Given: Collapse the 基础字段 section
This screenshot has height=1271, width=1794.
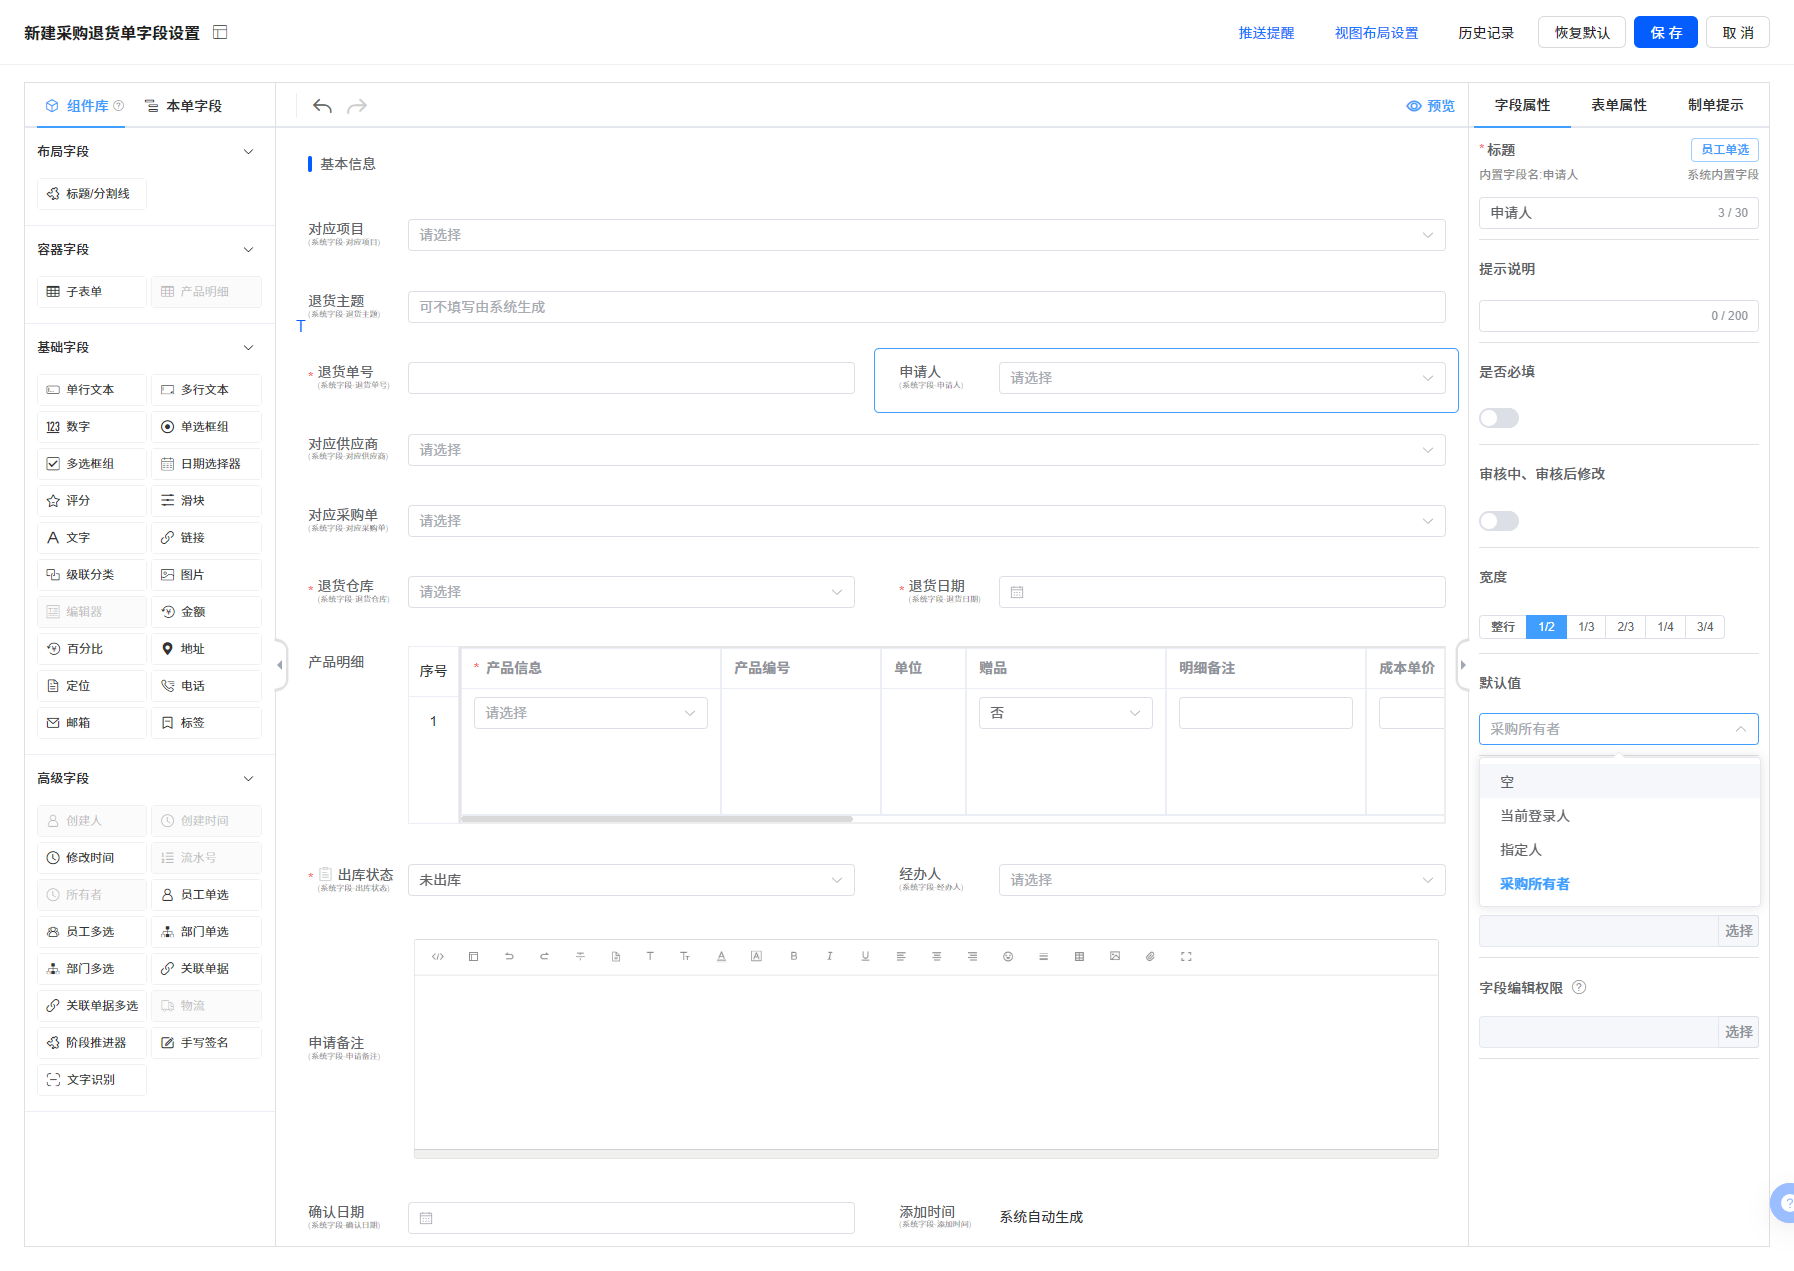Looking at the screenshot, I should [249, 348].
